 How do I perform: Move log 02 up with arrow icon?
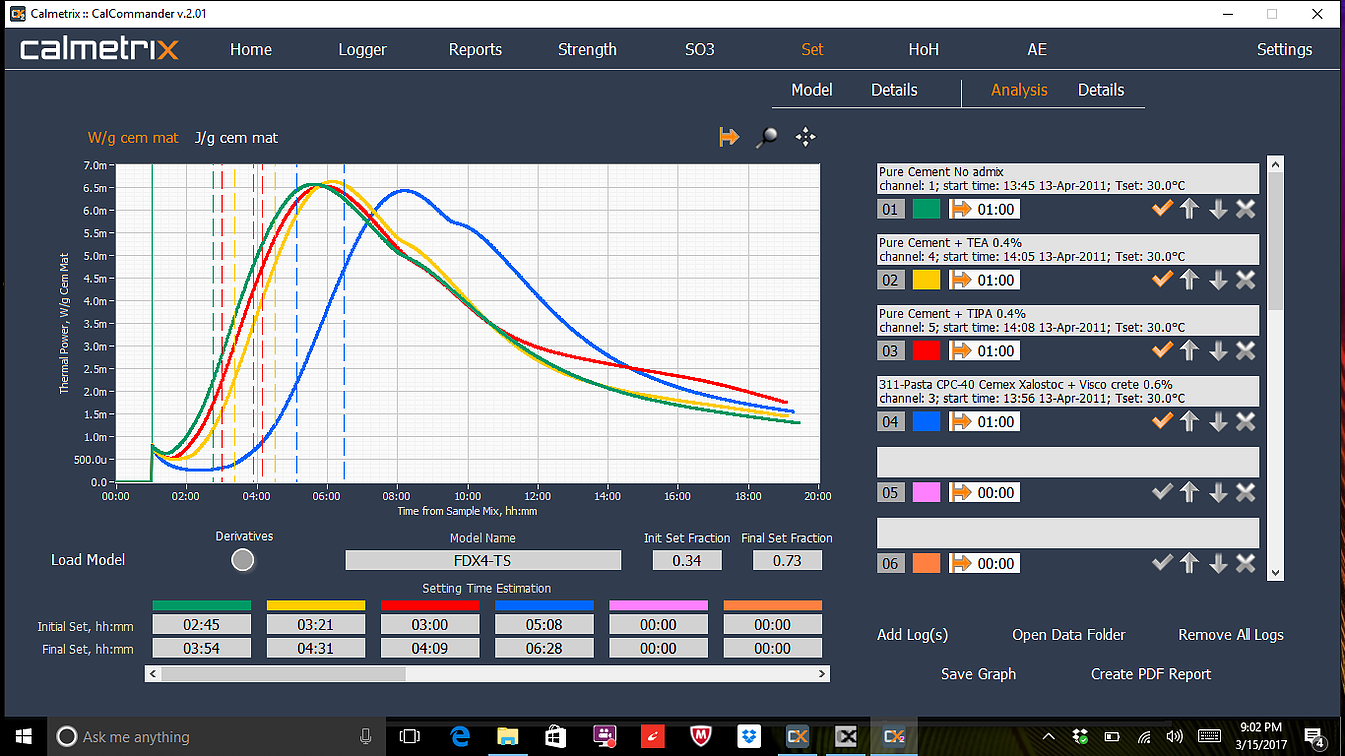(1189, 280)
